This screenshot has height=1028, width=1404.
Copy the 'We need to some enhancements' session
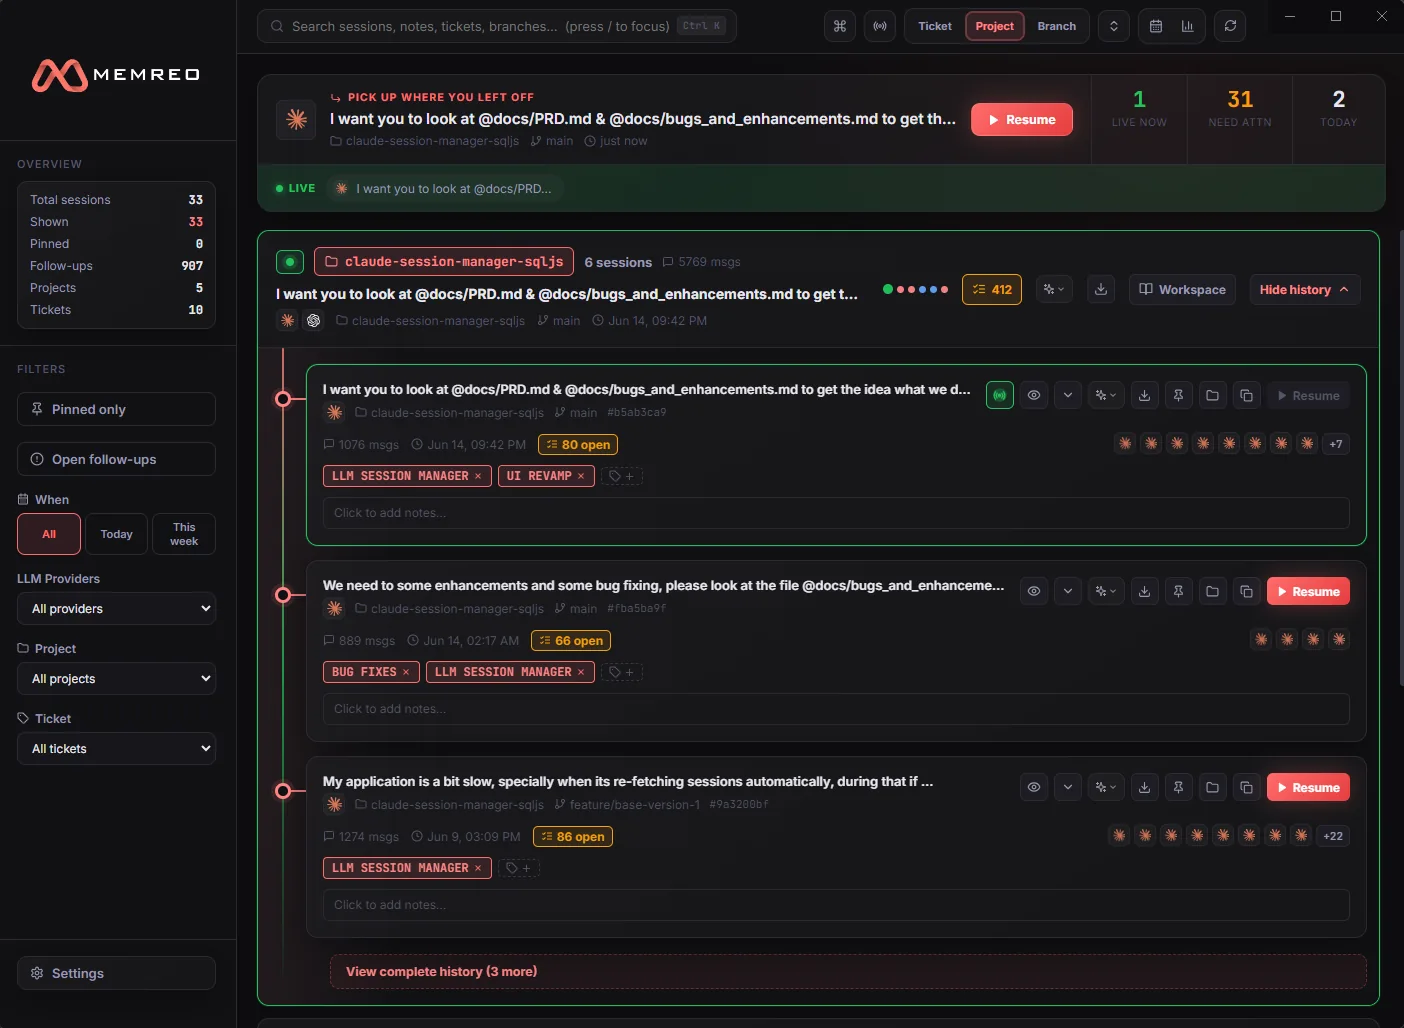(x=1247, y=591)
